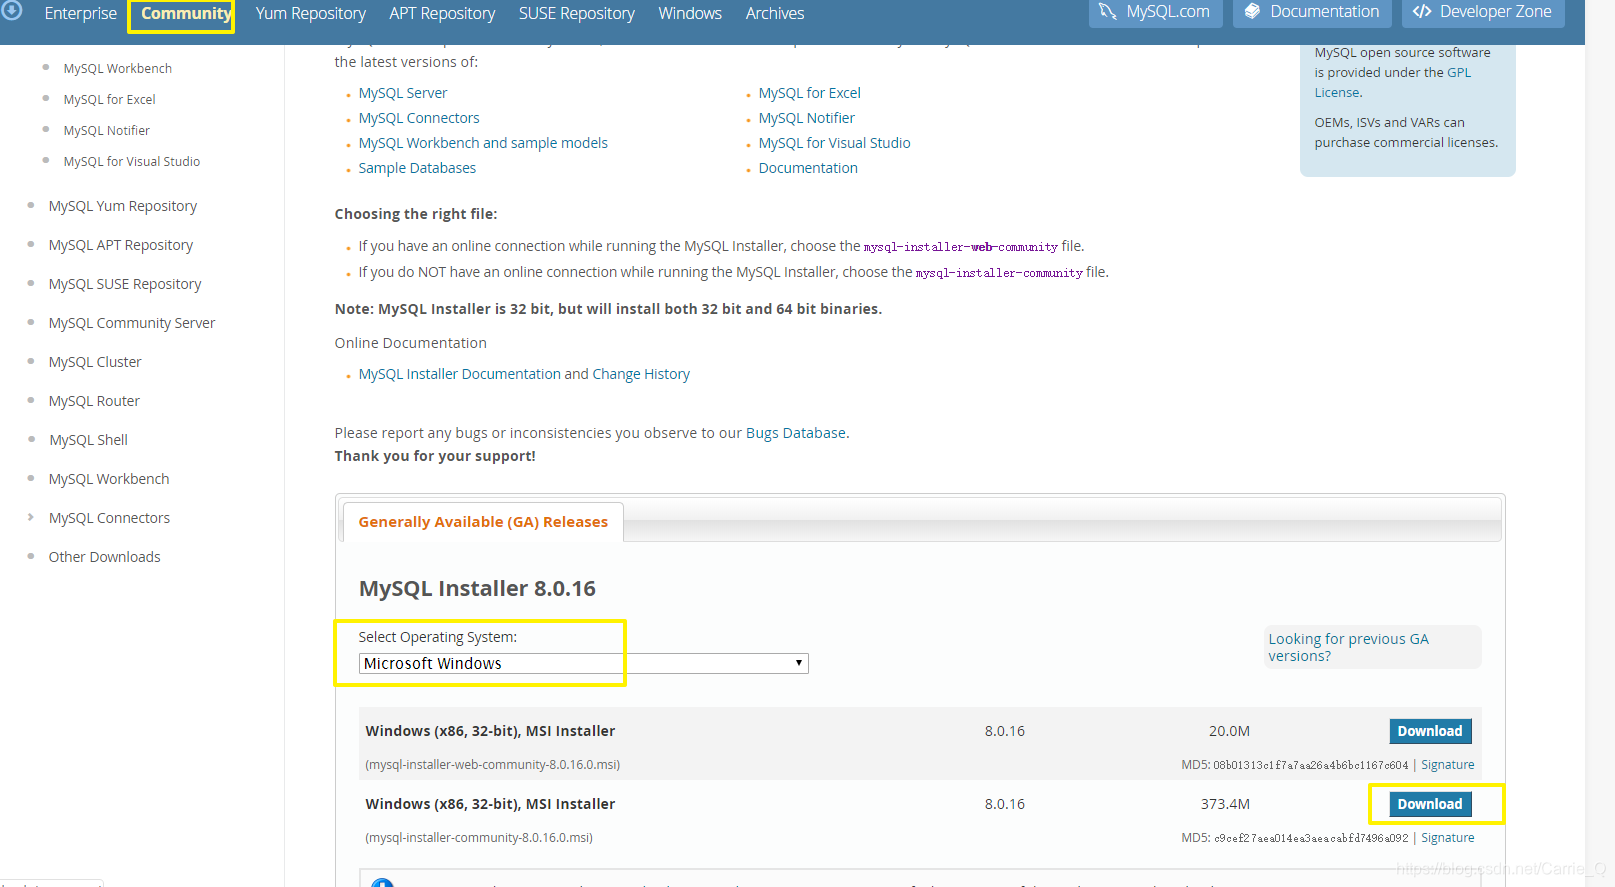The height and width of the screenshot is (887, 1615).
Task: Select MySQL Notifier in sidebar
Action: (x=106, y=130)
